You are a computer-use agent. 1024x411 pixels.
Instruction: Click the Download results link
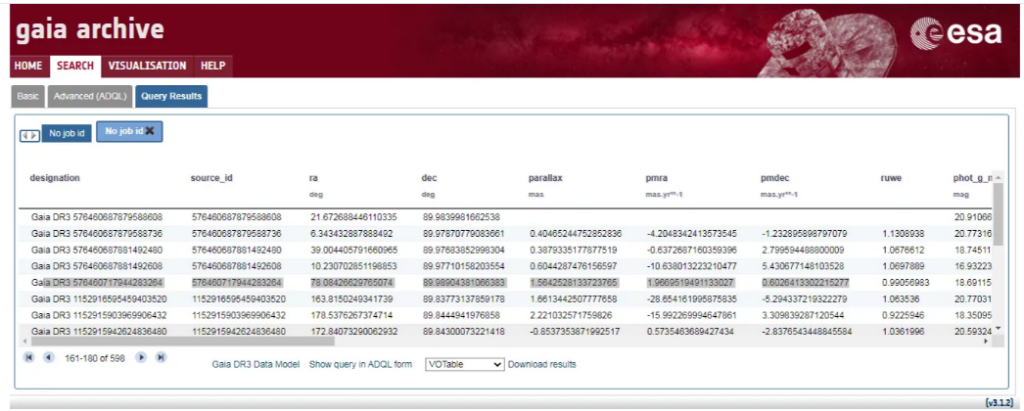pyautogui.click(x=541, y=365)
